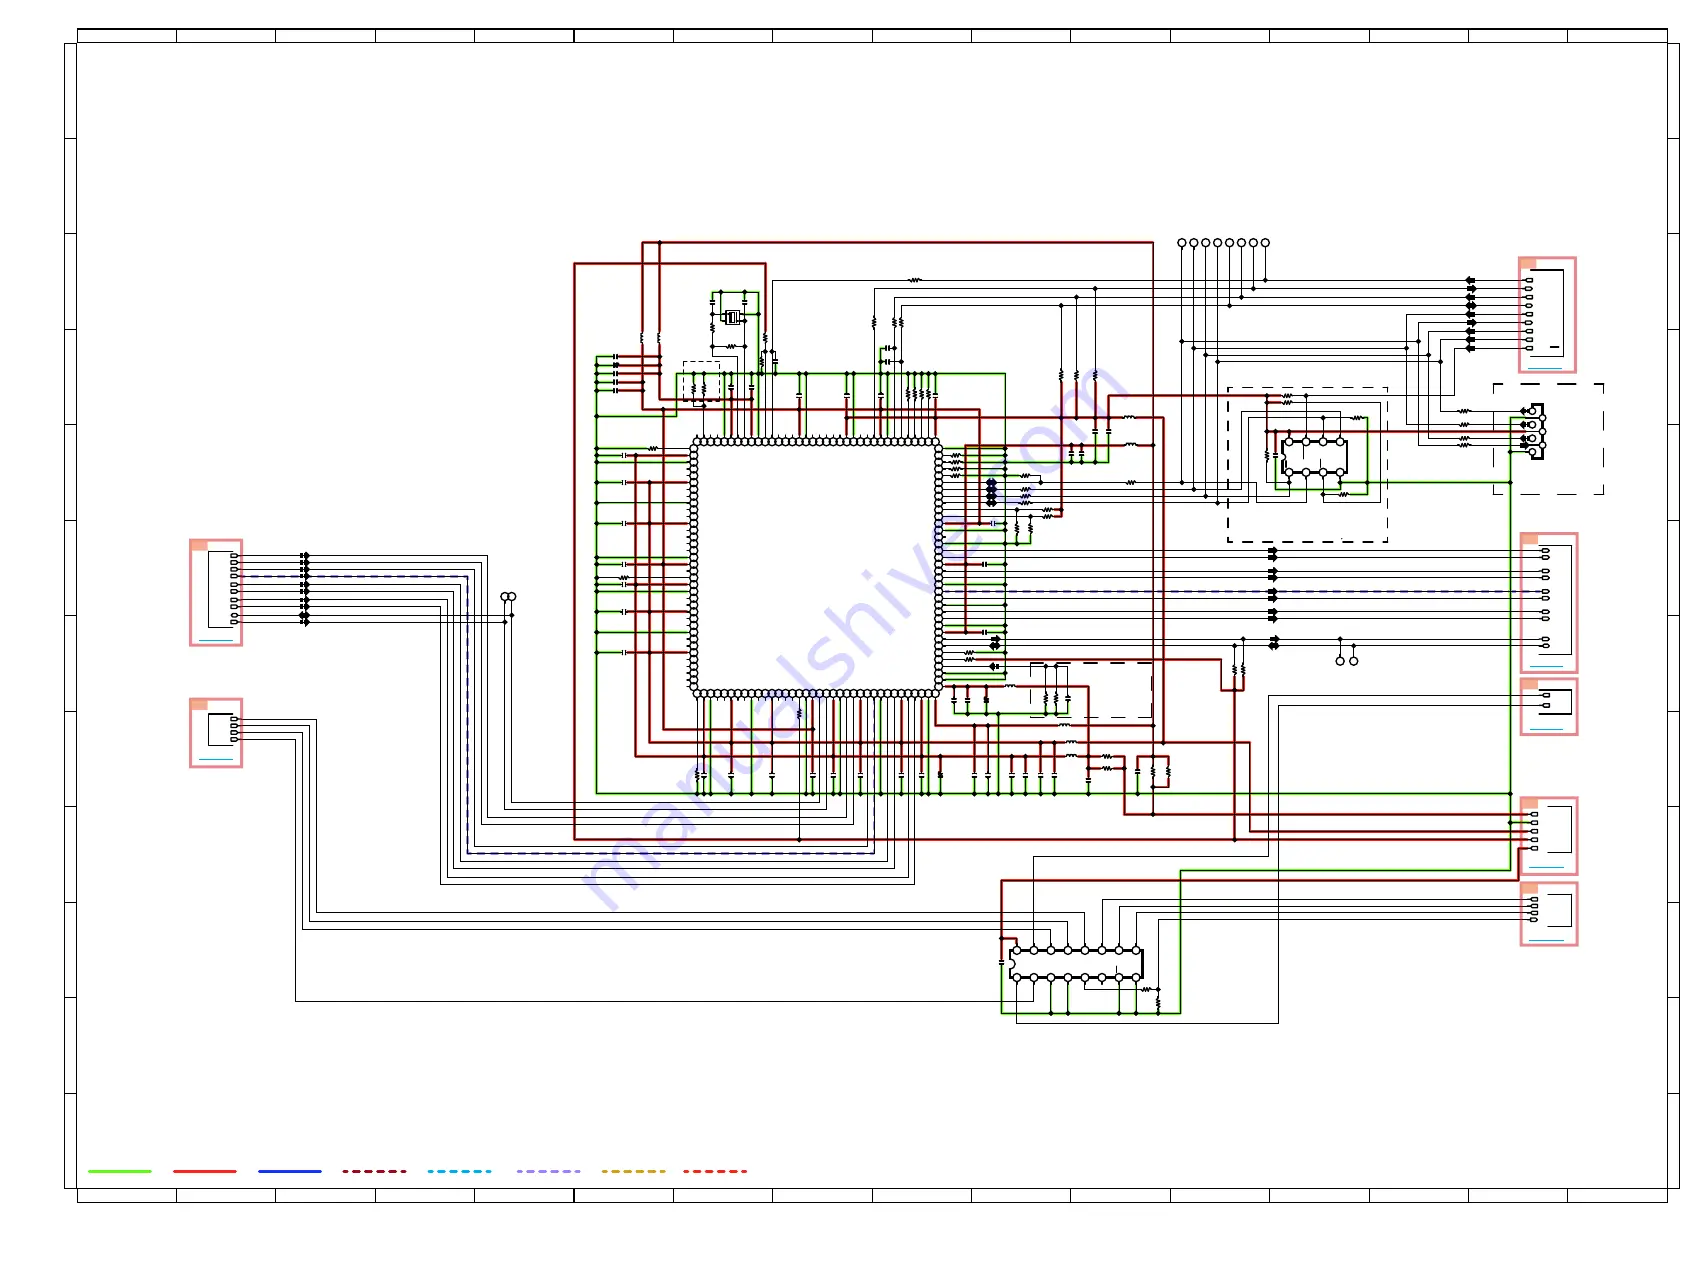Click the solid red legend line

(205, 1171)
